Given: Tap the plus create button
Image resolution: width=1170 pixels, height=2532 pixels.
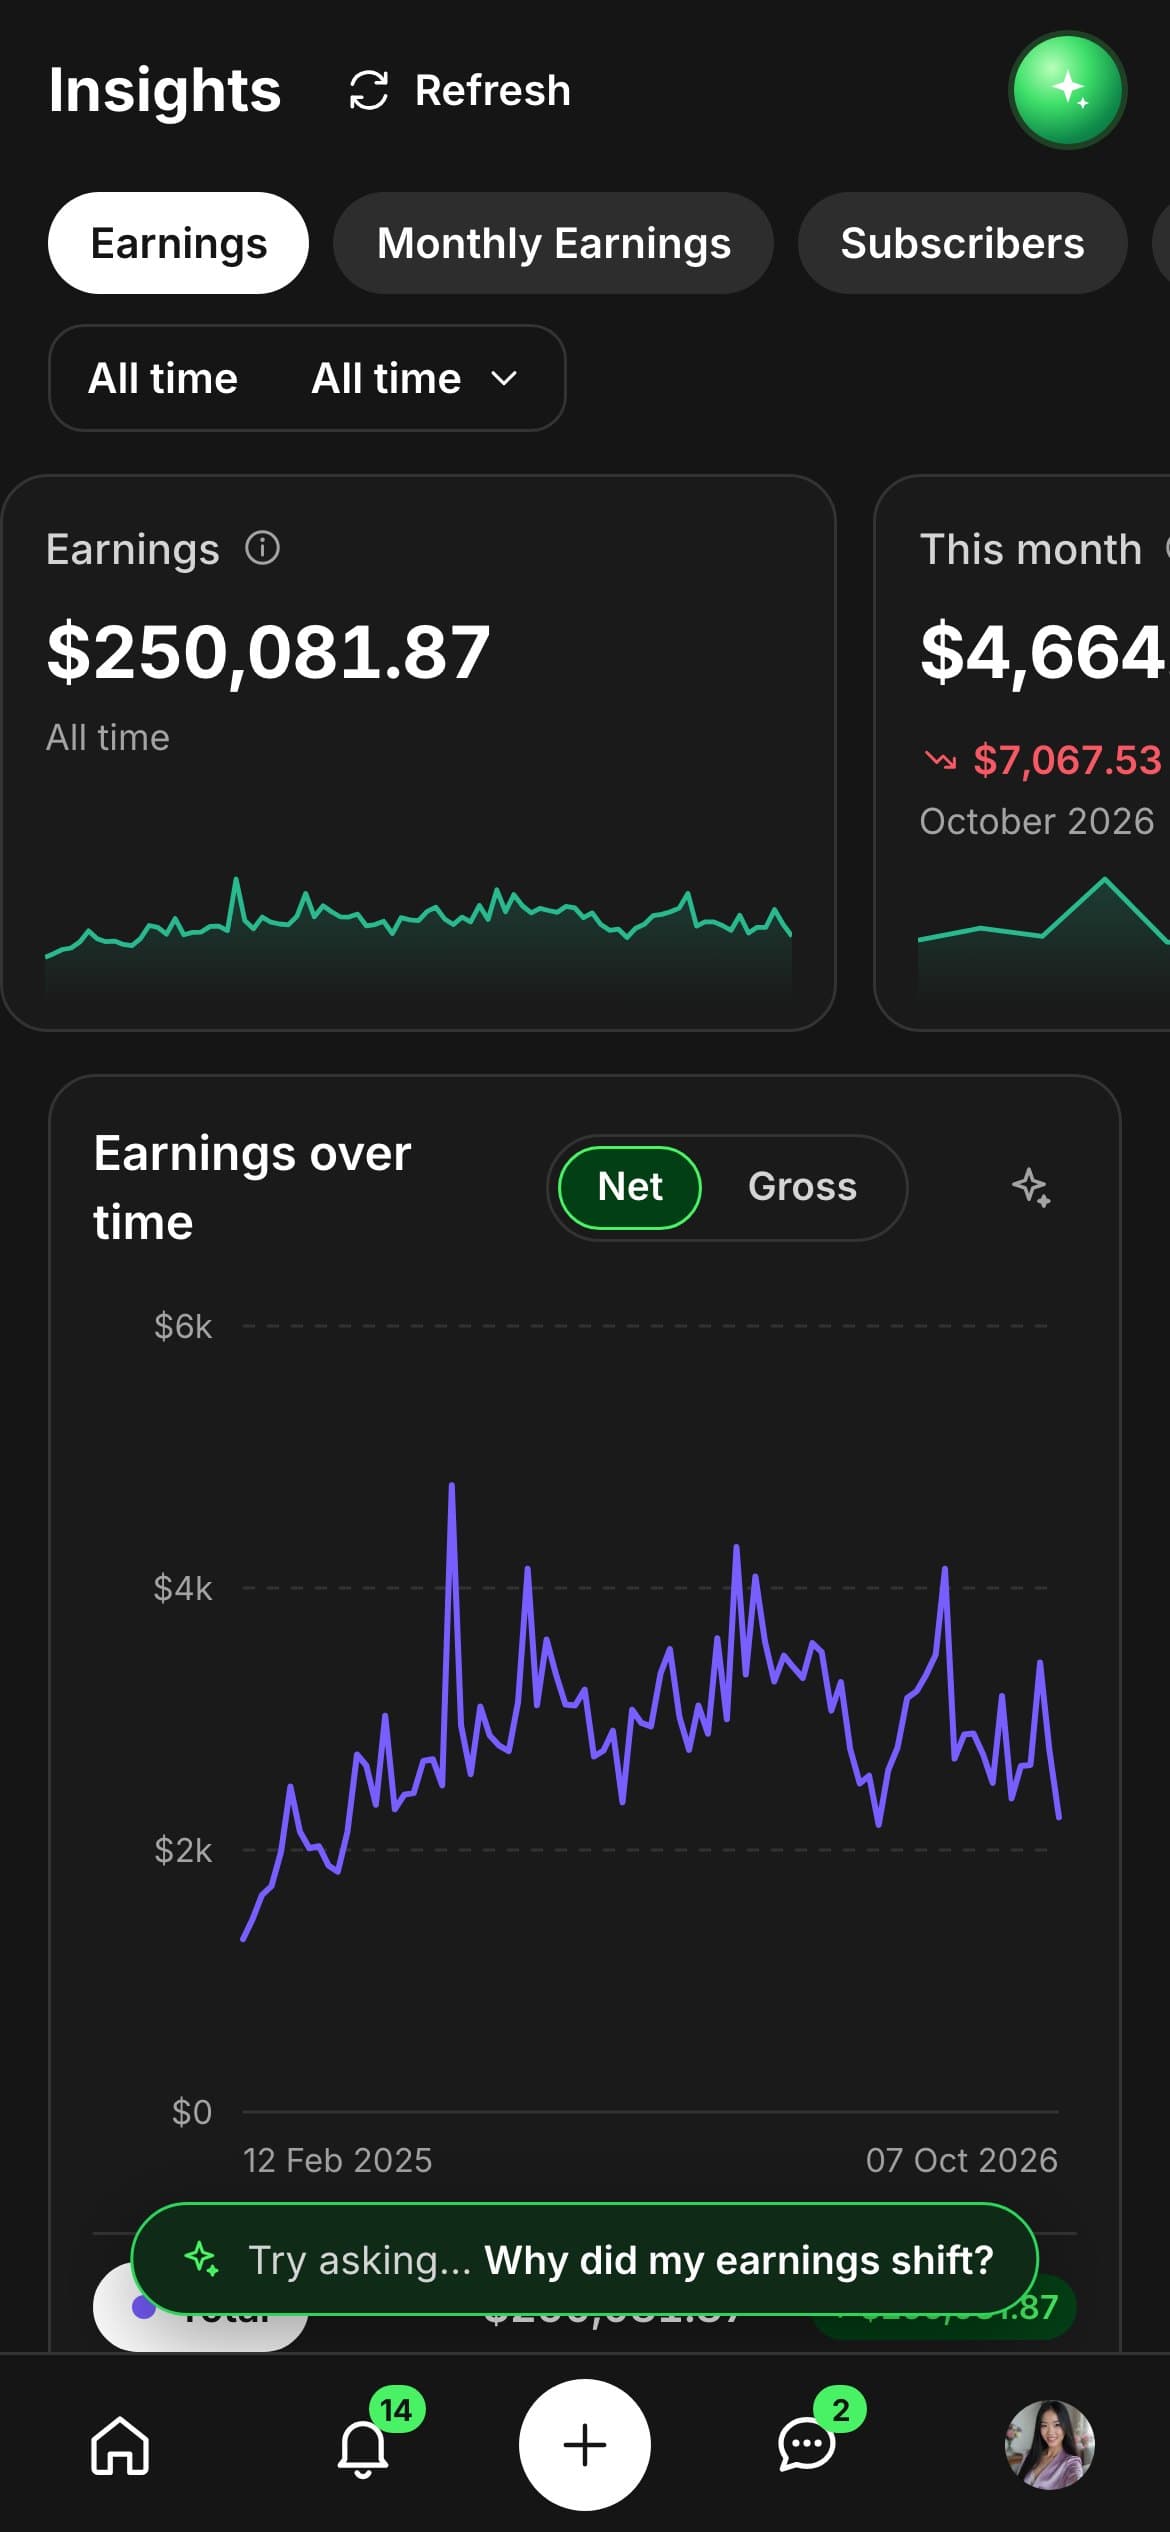Looking at the screenshot, I should point(585,2445).
